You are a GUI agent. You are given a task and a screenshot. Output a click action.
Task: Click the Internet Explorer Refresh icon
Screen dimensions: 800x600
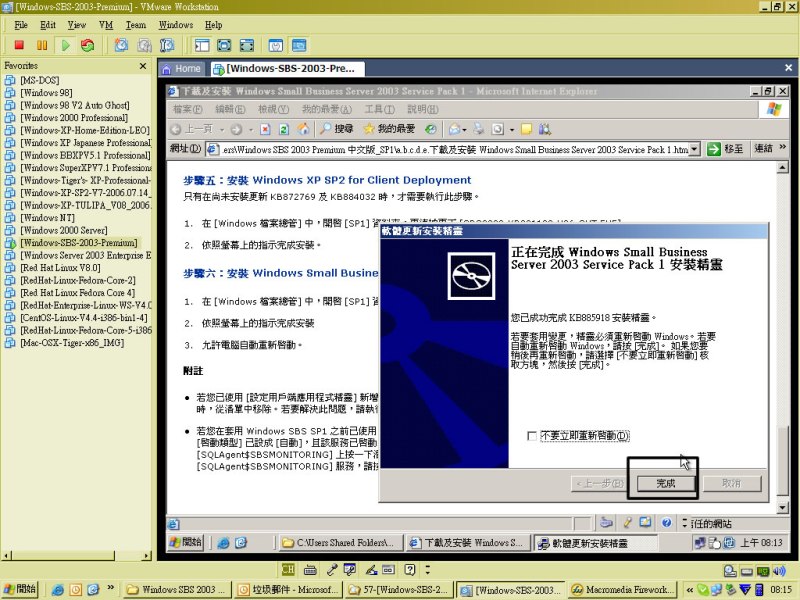[x=284, y=130]
